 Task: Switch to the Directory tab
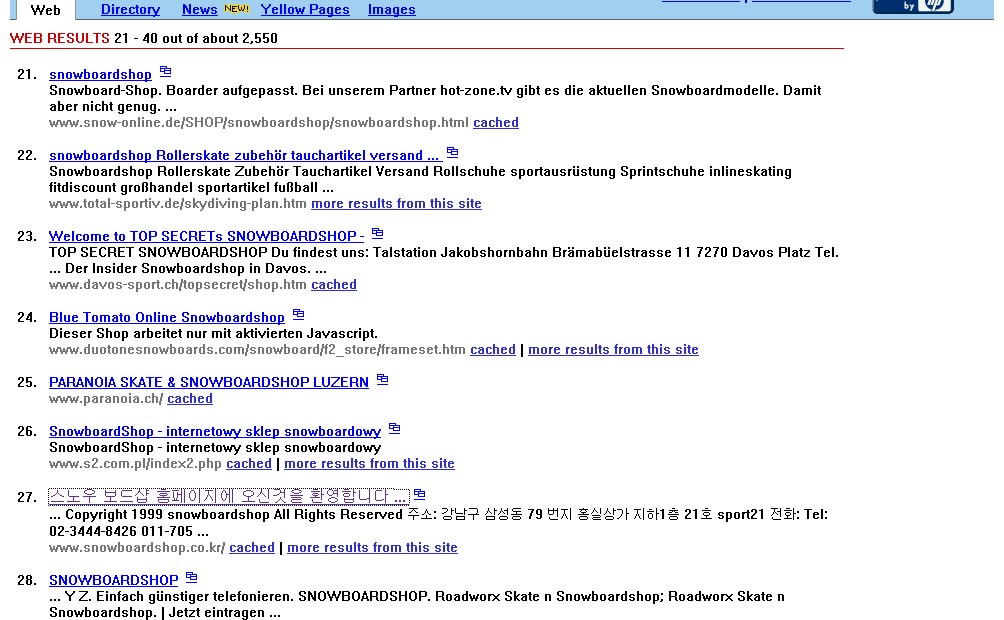coord(131,10)
